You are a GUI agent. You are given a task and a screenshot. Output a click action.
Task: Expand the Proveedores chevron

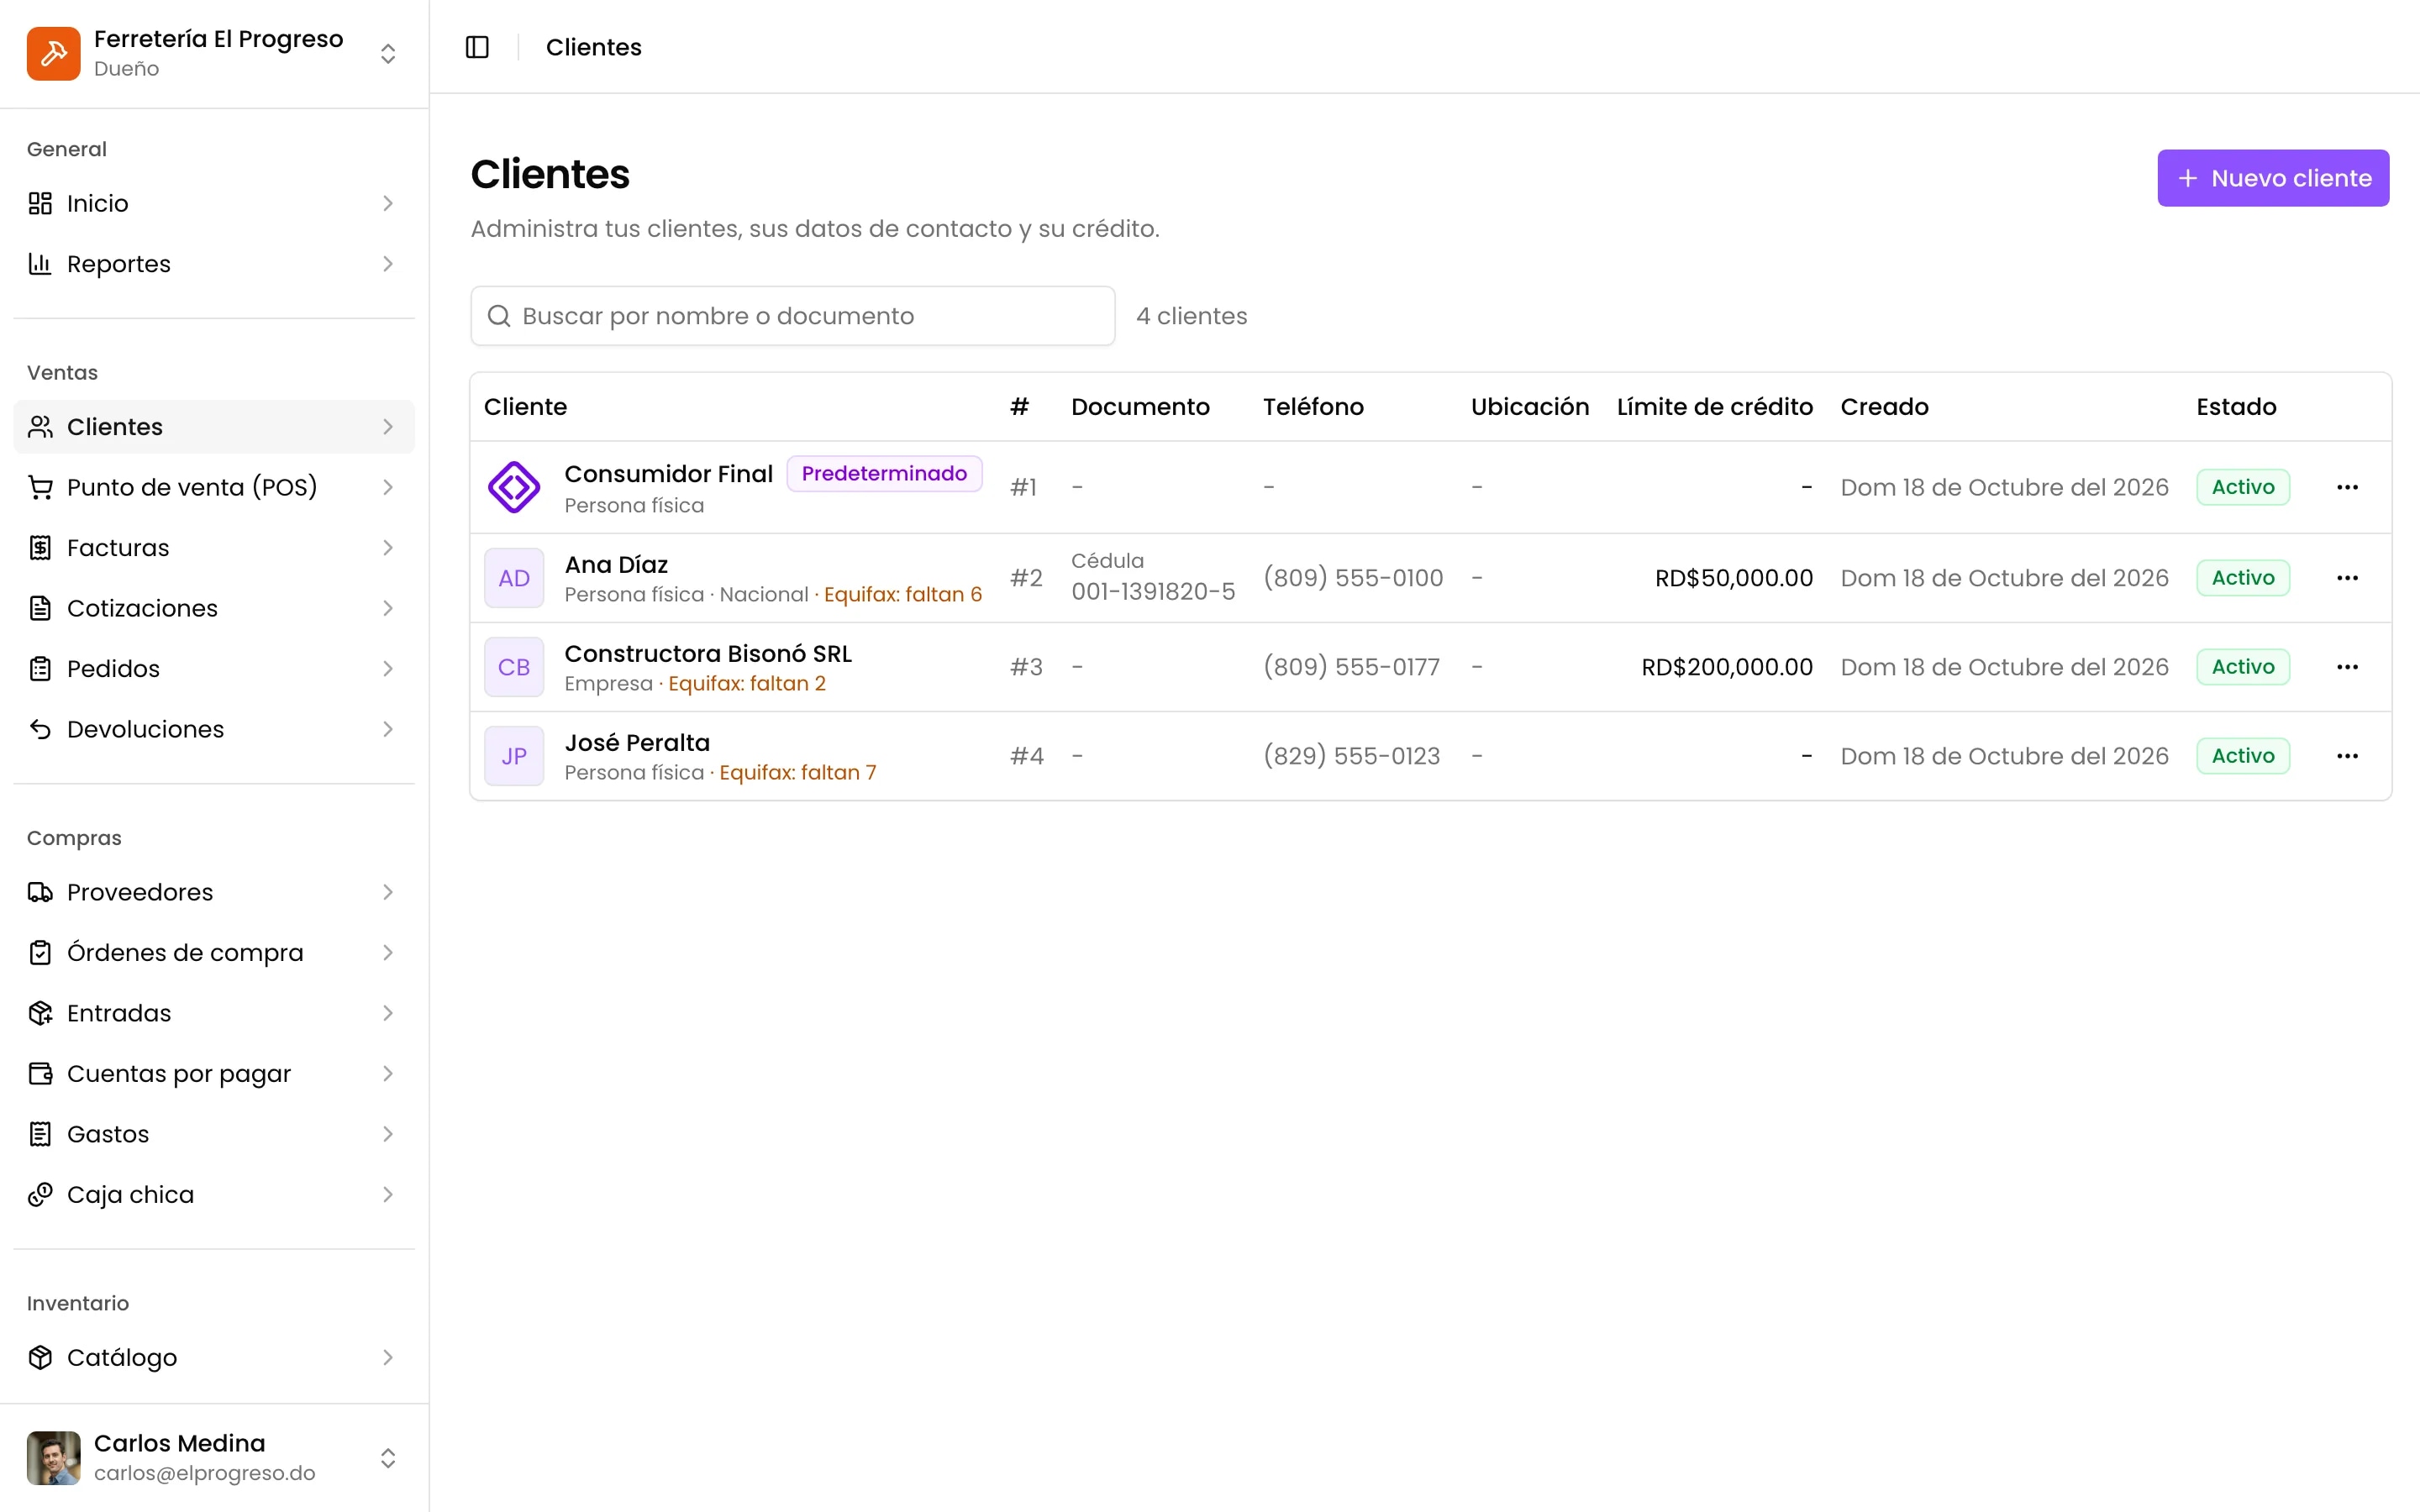[388, 892]
